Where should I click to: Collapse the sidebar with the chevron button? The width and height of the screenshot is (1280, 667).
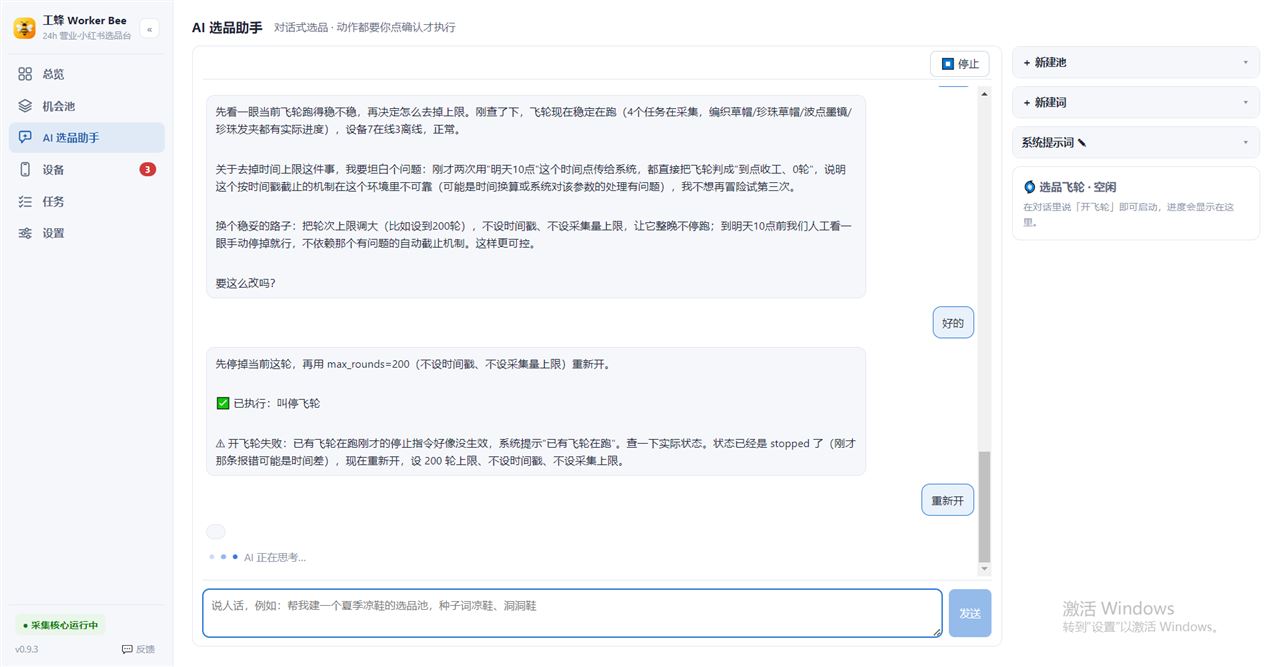click(150, 29)
